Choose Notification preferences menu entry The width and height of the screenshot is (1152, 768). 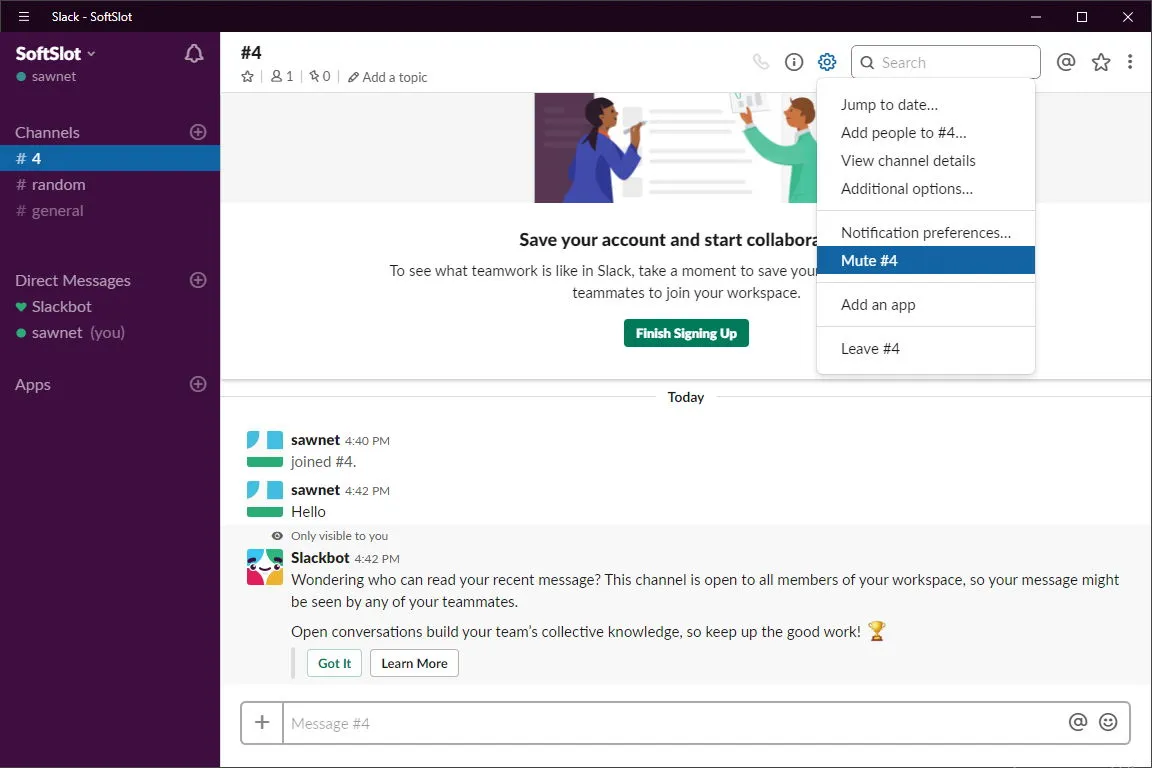click(925, 232)
